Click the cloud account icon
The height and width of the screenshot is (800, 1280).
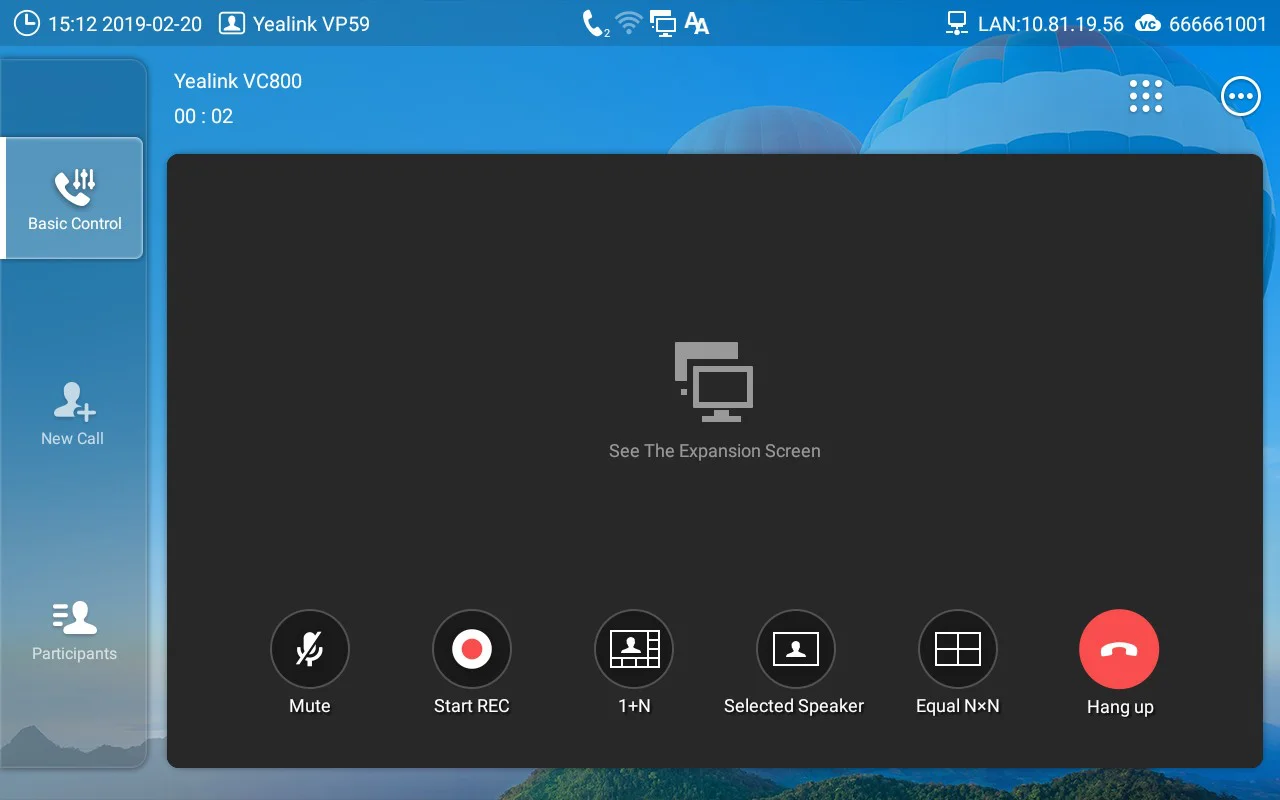tap(1148, 23)
